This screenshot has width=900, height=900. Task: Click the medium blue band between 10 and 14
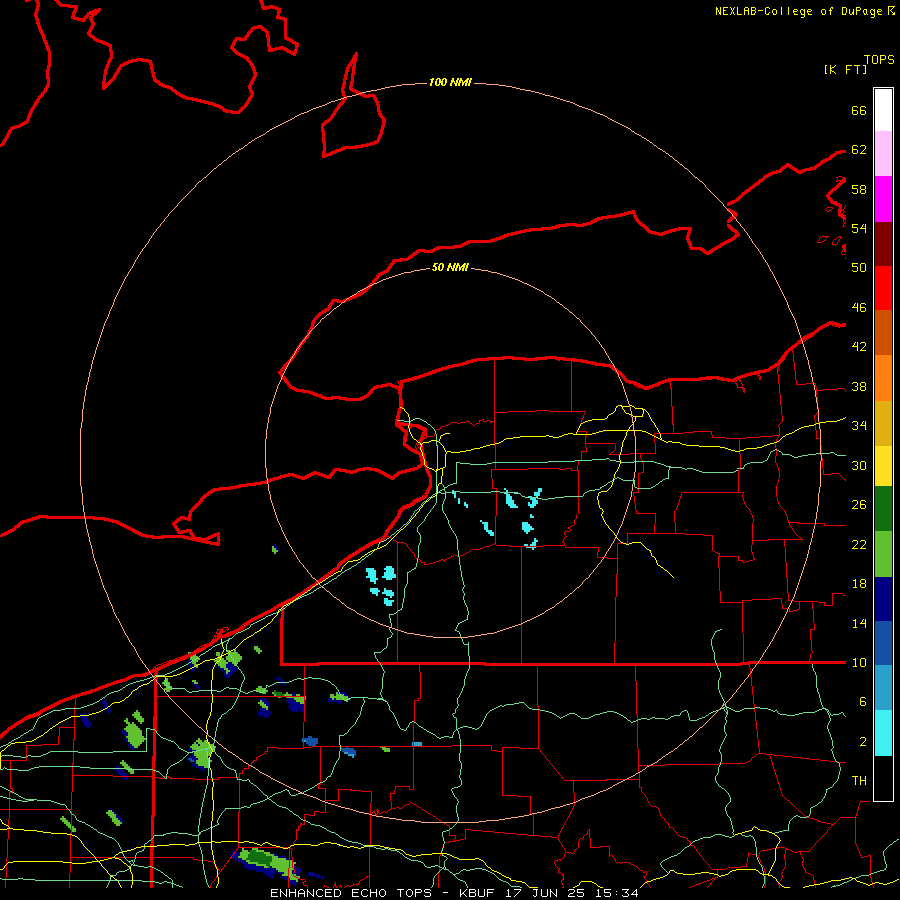(x=883, y=643)
